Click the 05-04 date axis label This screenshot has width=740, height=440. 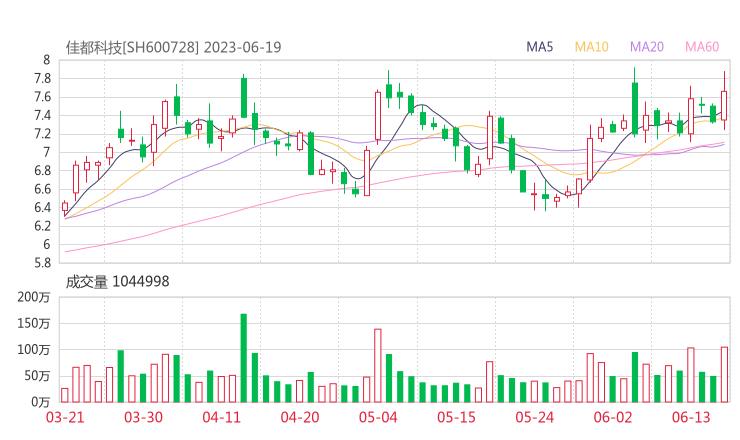pyautogui.click(x=378, y=417)
